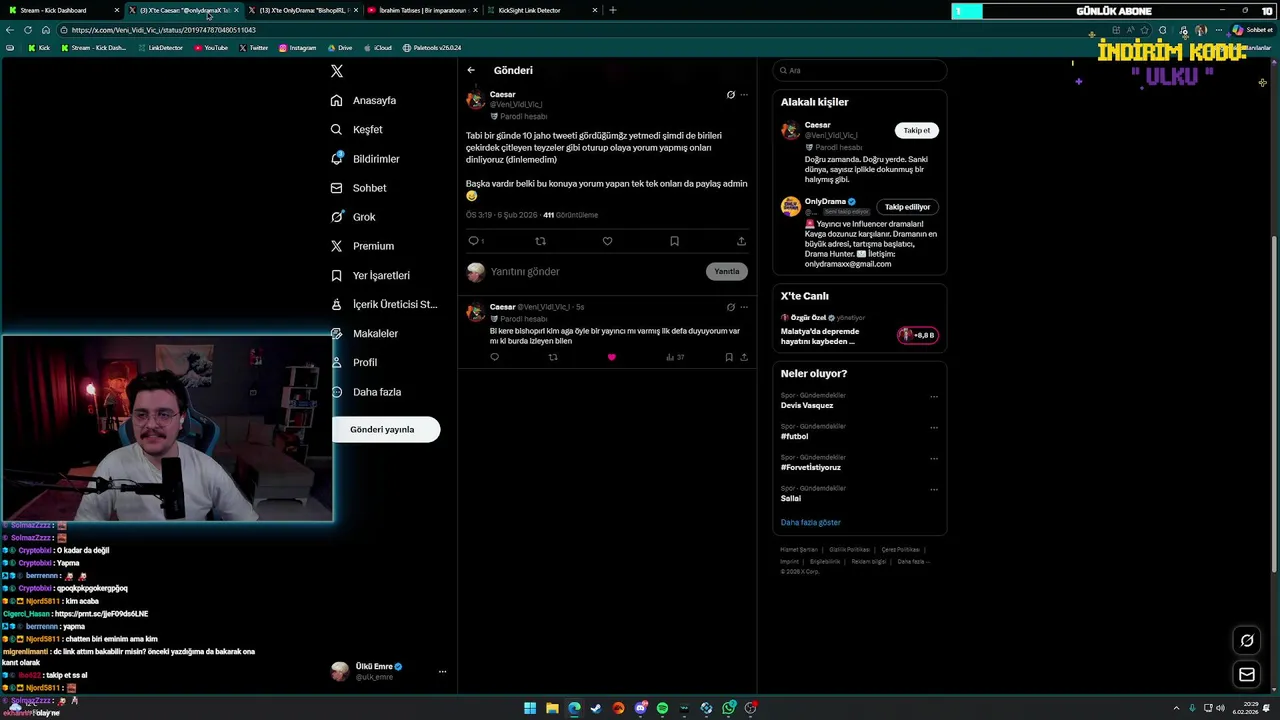Viewport: 1280px width, 720px height.
Task: Open more options for Devis Vasquez trend
Action: 934,396
